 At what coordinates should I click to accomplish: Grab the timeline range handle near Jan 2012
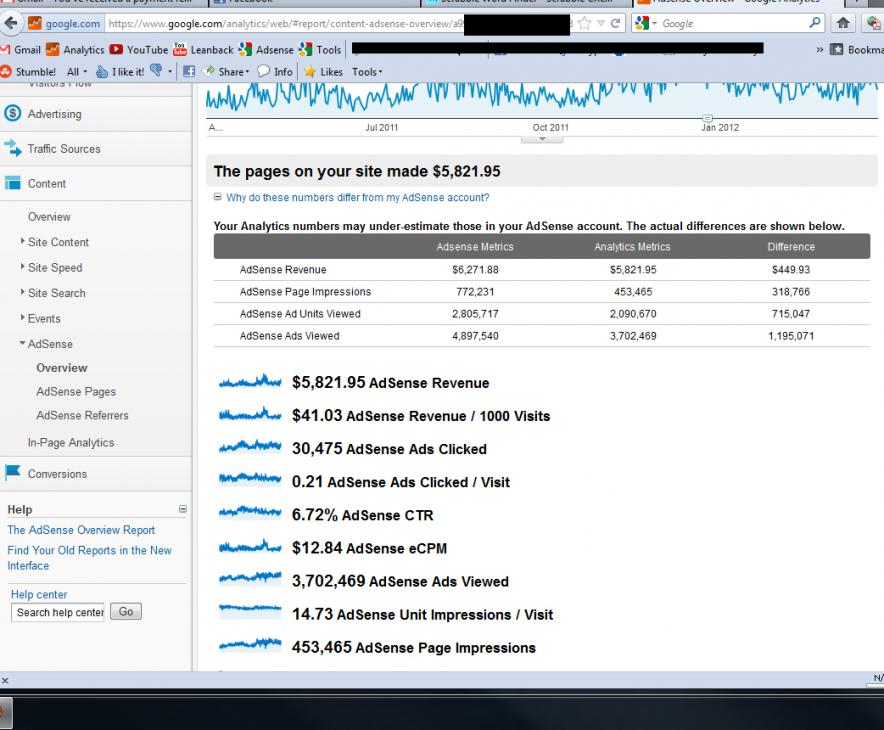point(708,118)
